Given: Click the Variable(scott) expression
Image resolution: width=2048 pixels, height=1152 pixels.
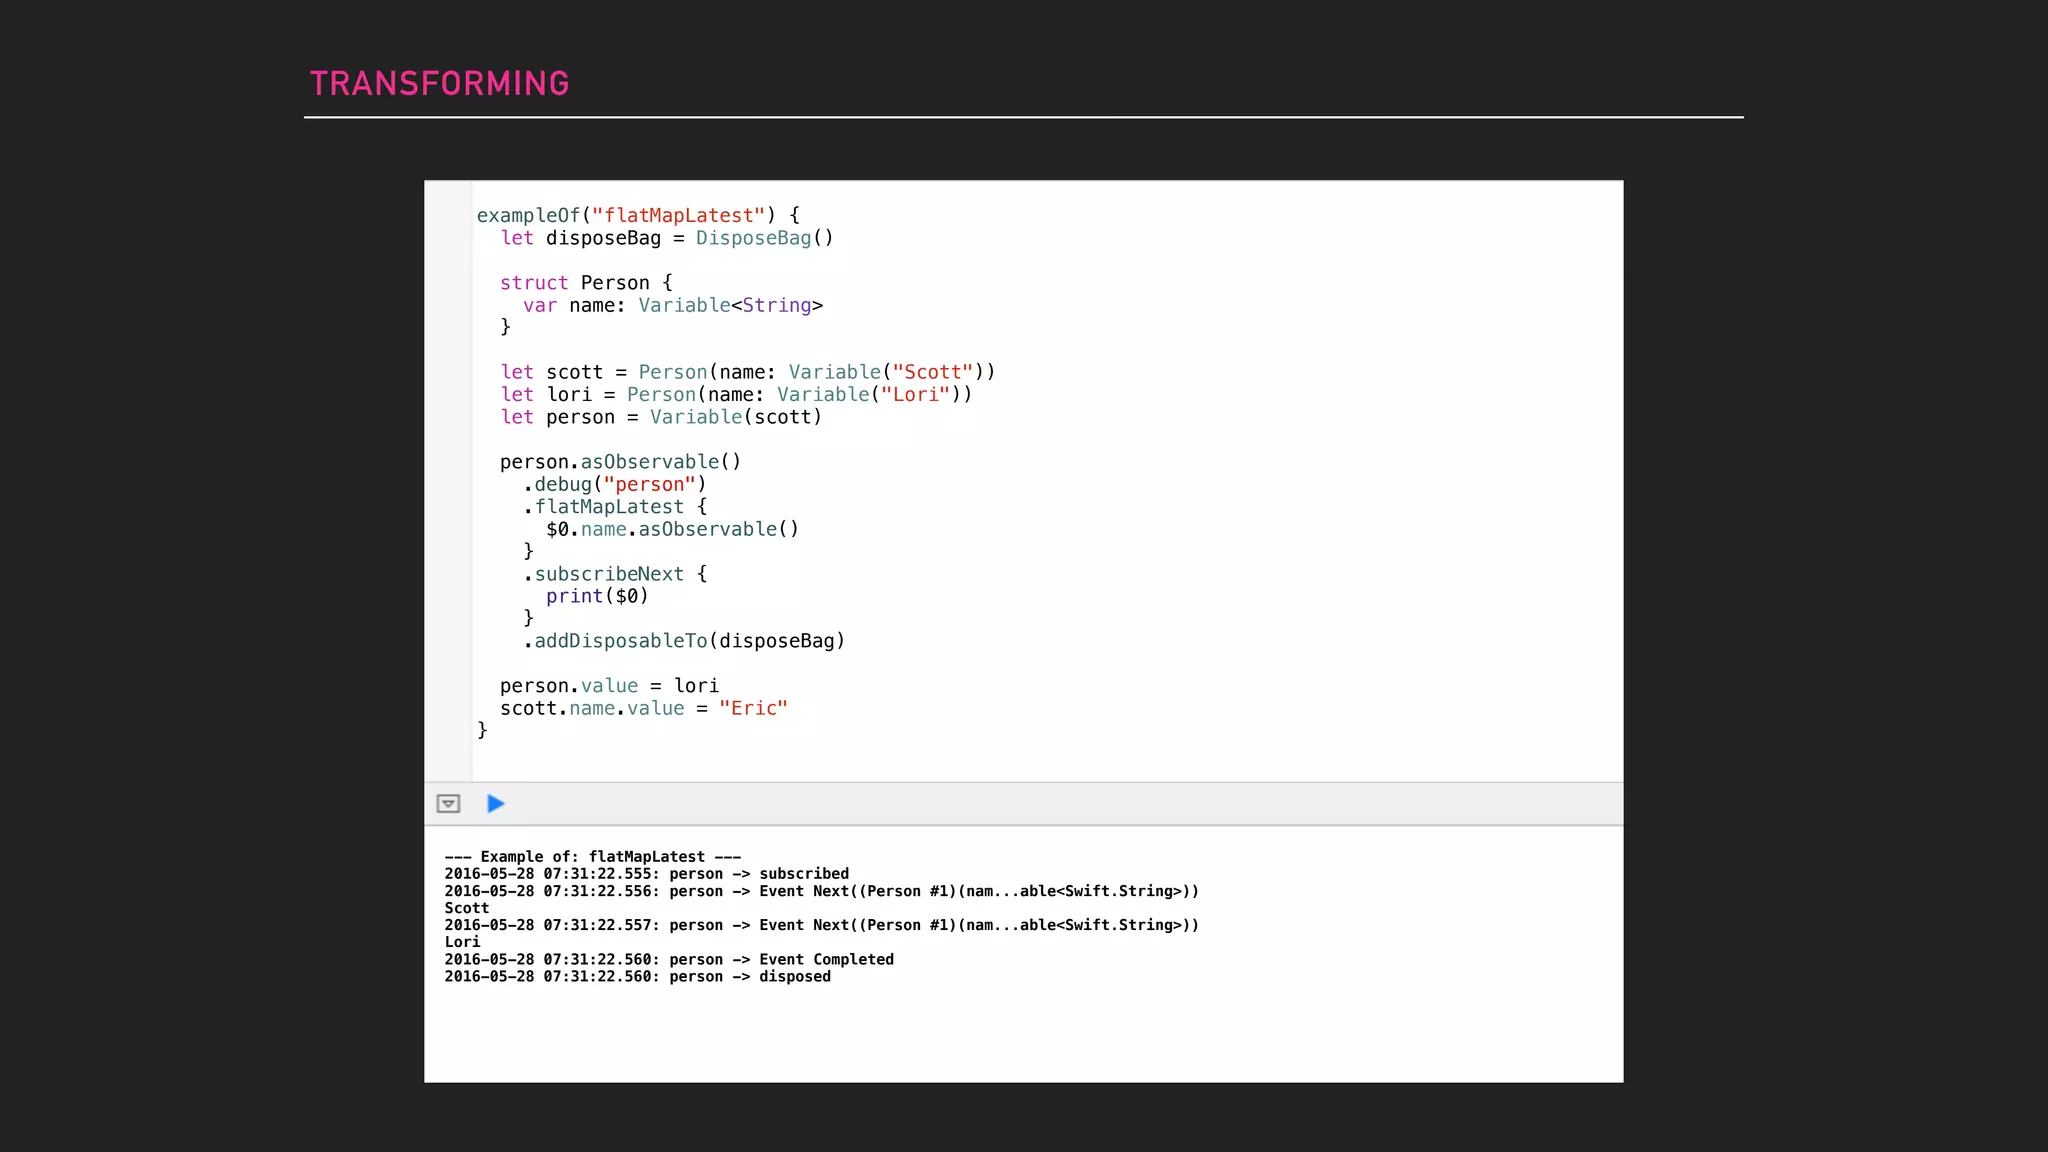Looking at the screenshot, I should (735, 417).
